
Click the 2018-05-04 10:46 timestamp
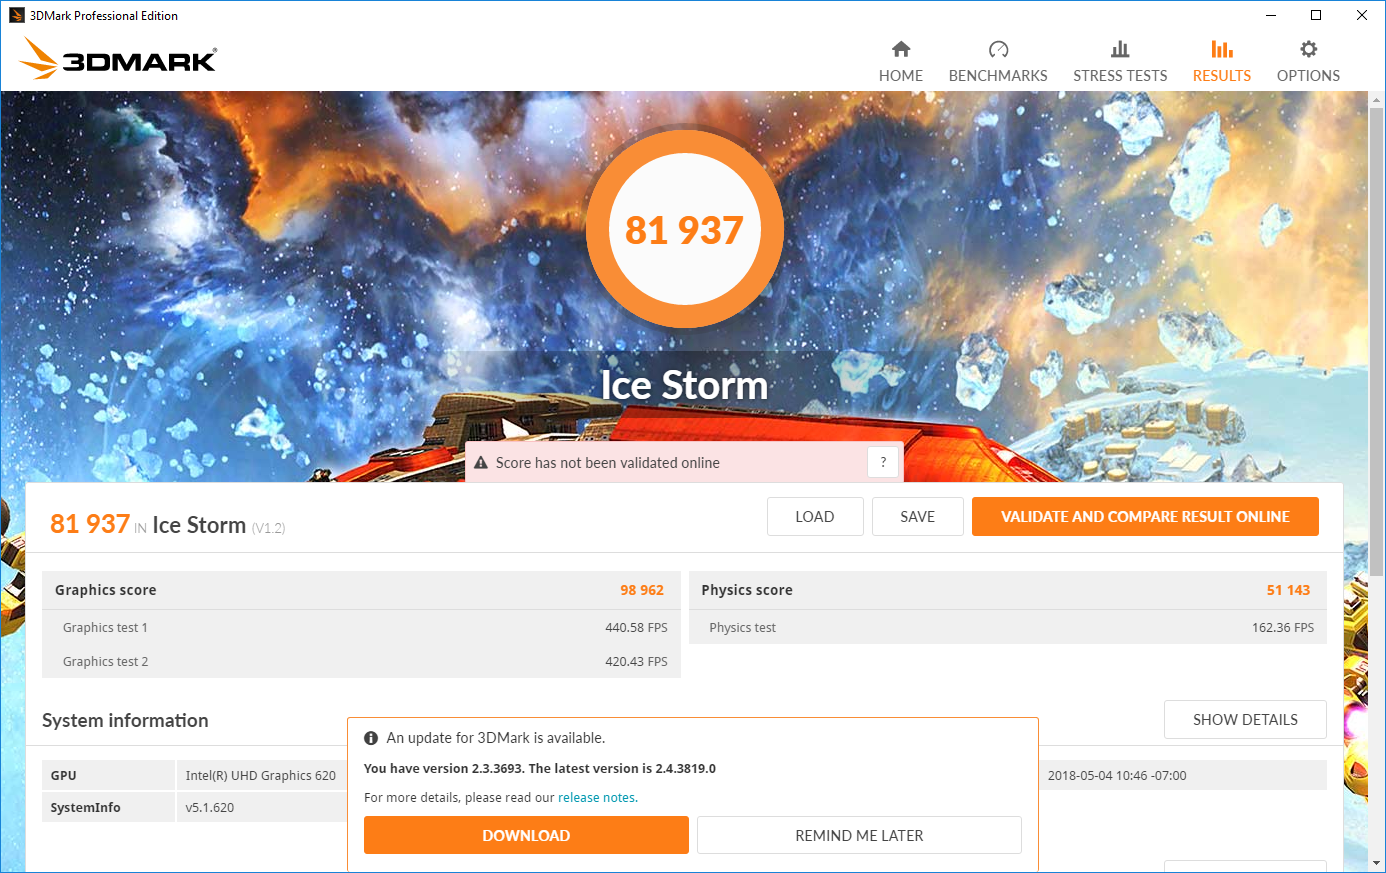click(1117, 776)
